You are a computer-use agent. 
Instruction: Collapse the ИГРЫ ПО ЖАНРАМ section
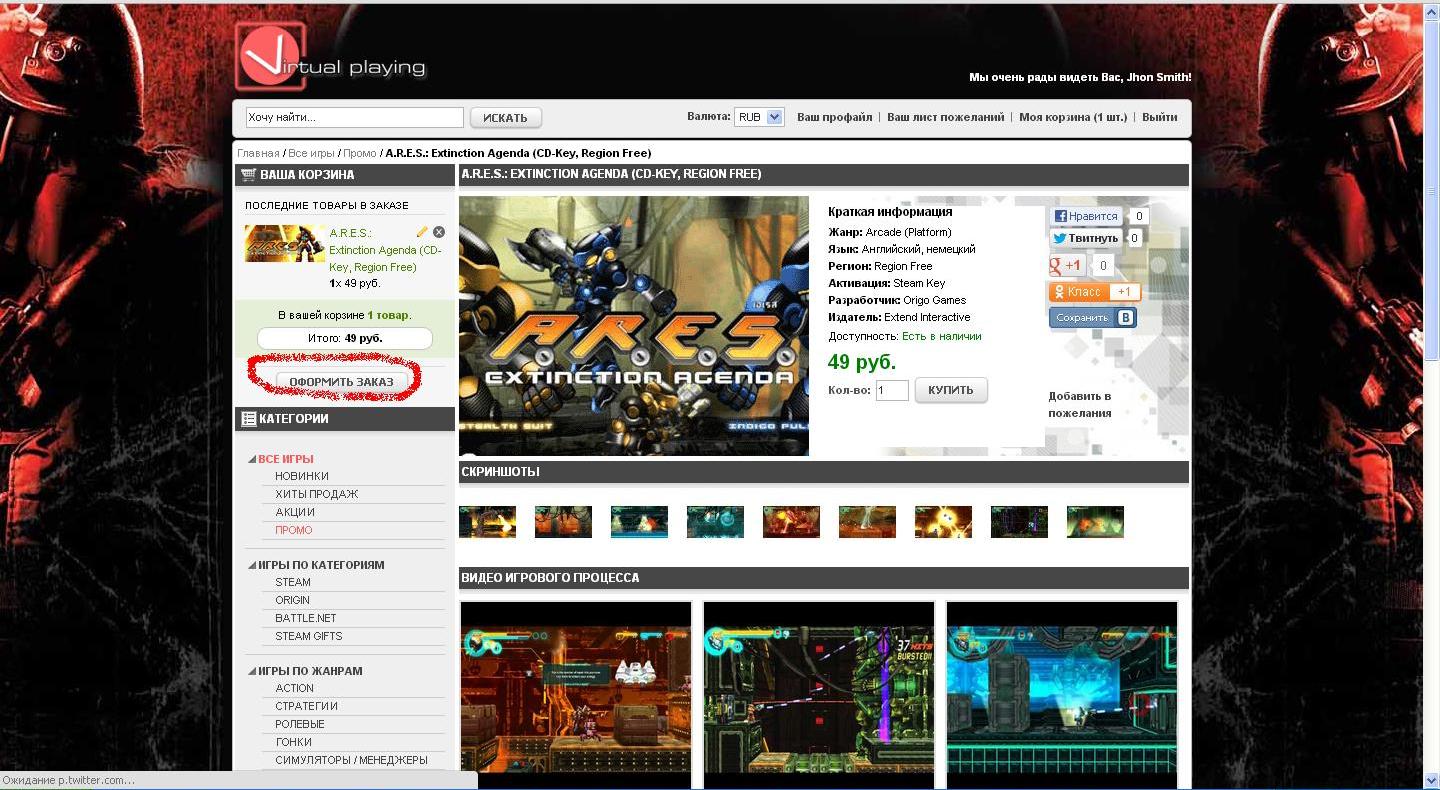(252, 672)
